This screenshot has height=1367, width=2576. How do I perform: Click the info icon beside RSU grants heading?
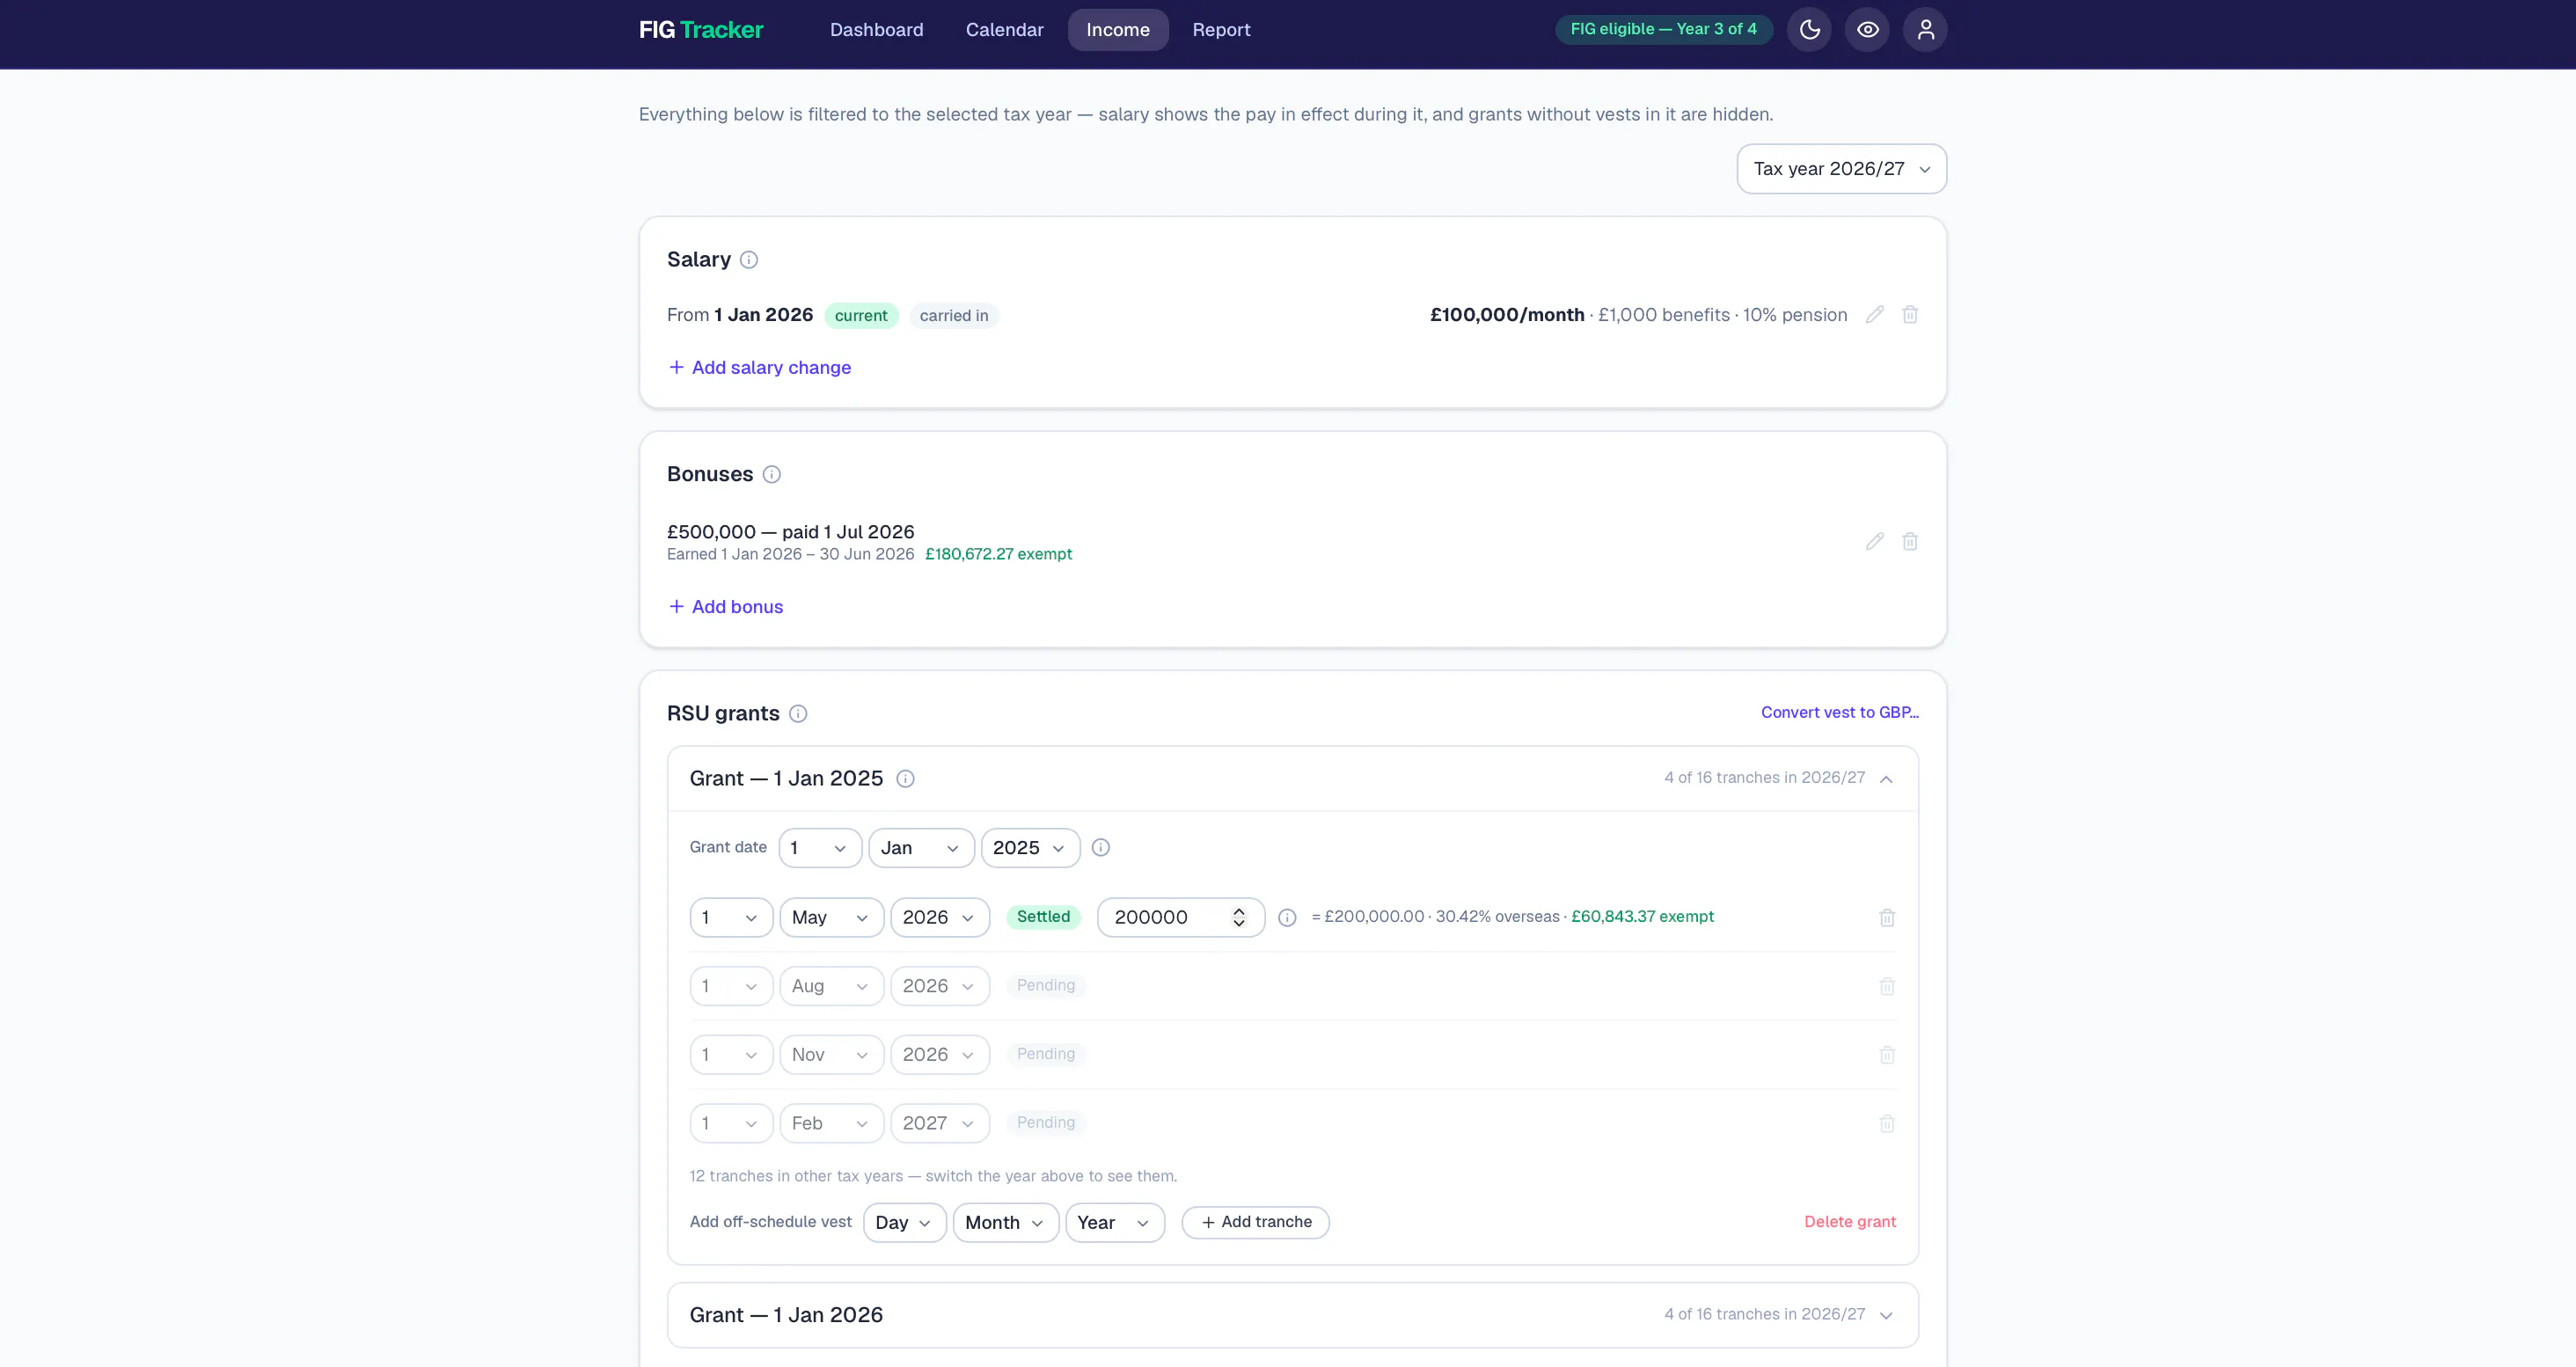click(x=797, y=714)
